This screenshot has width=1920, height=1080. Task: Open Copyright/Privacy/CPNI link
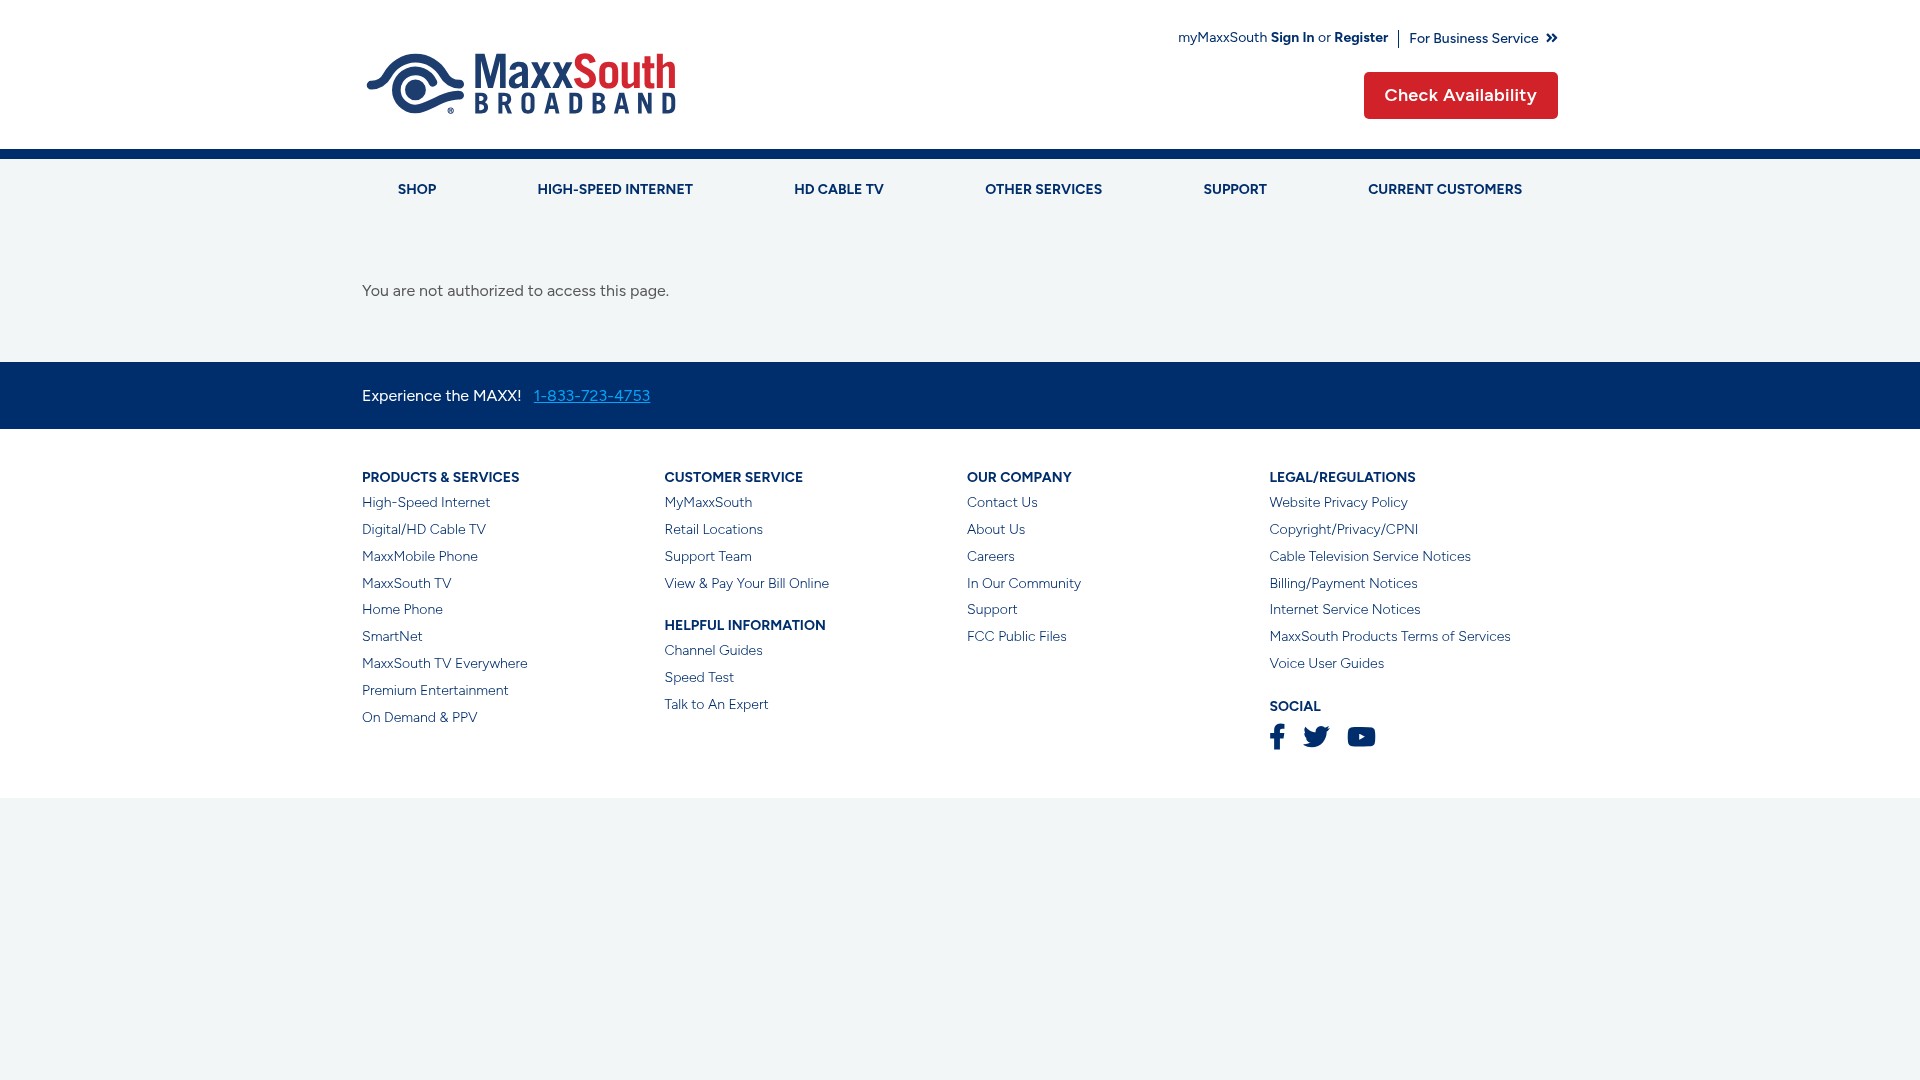coord(1344,530)
